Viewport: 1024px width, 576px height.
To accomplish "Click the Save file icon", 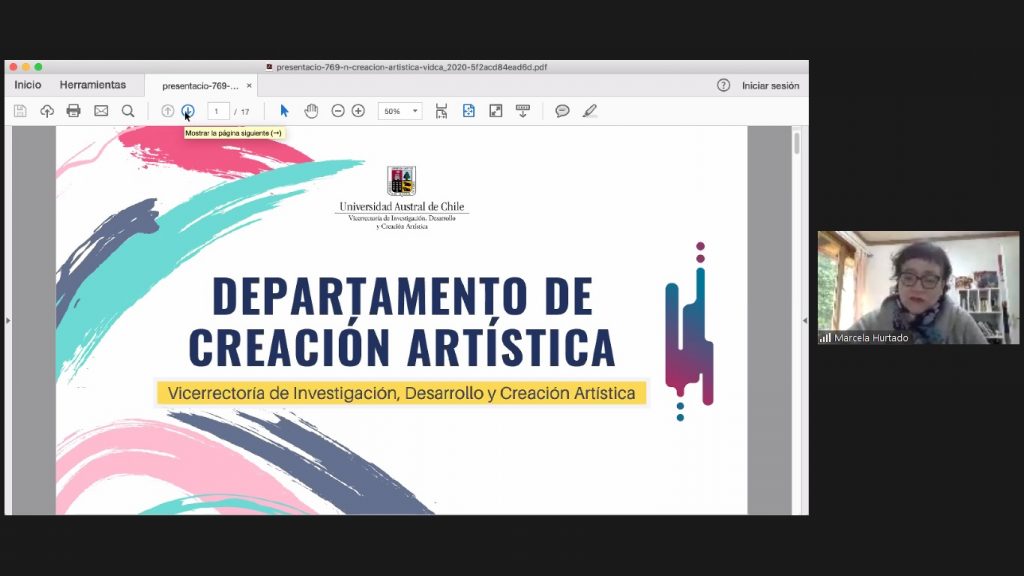I will 20,111.
